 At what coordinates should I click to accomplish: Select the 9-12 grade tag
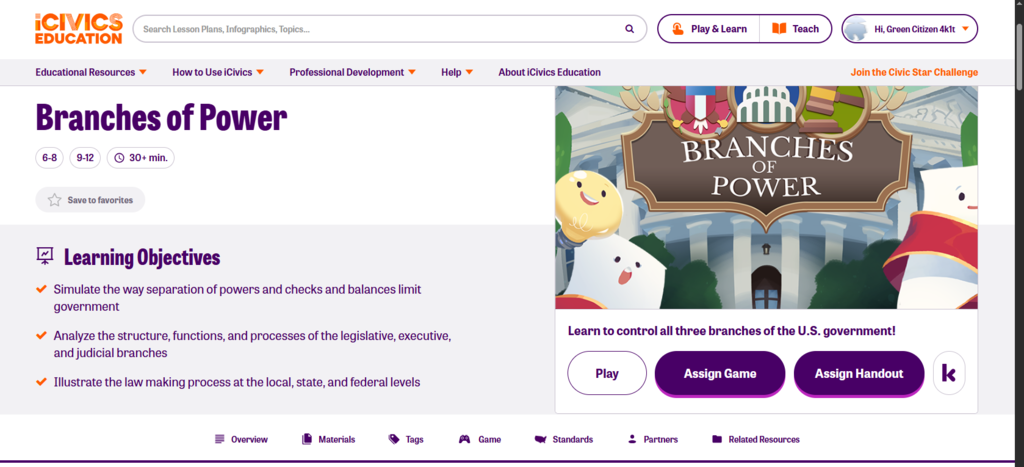[x=85, y=157]
